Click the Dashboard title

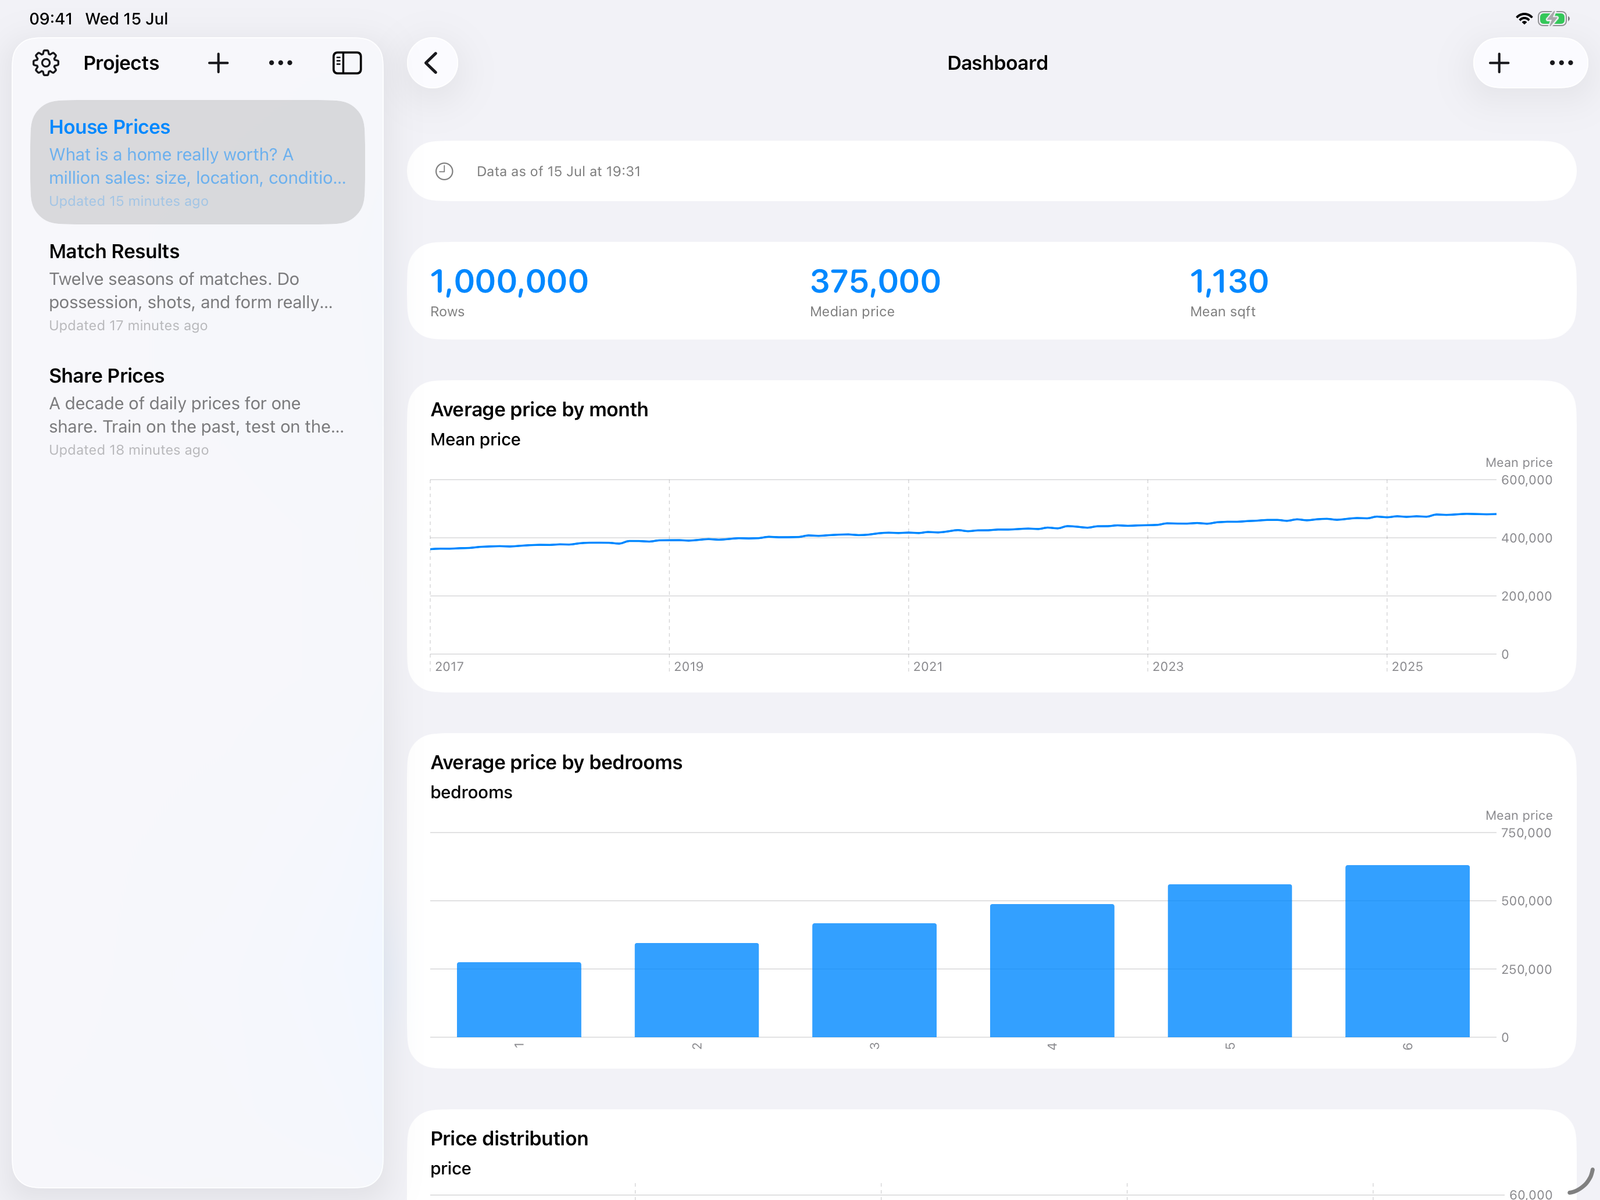tap(997, 63)
